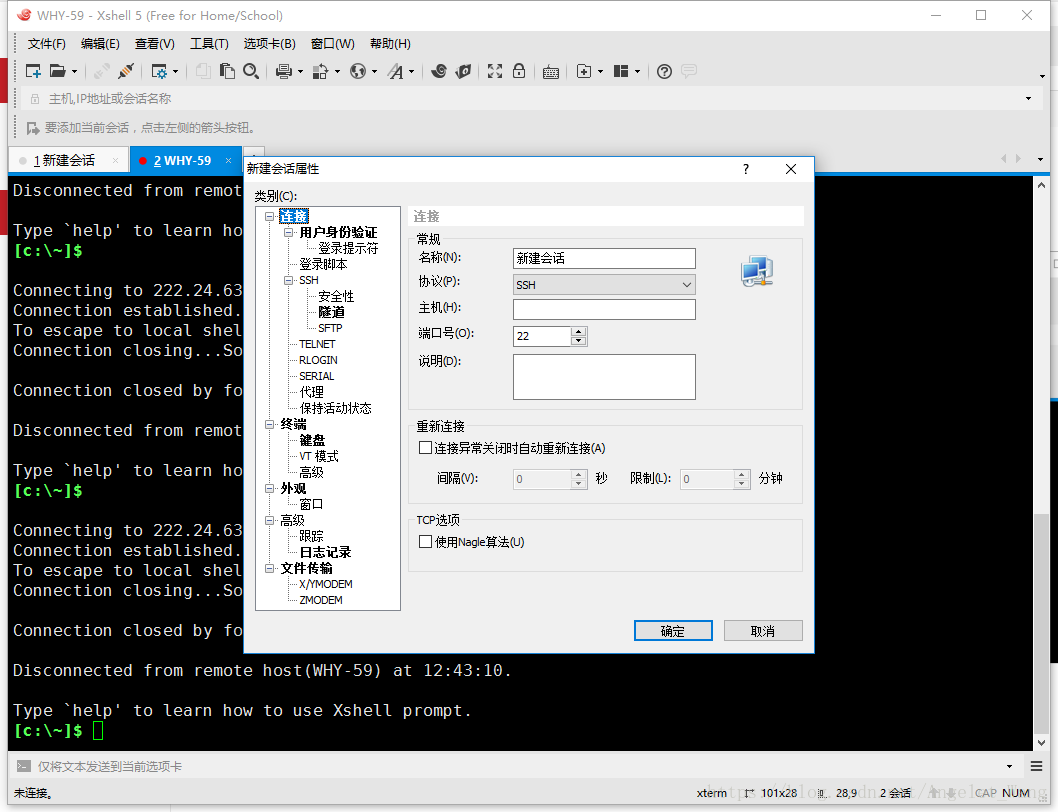The width and height of the screenshot is (1058, 812).
Task: Click the layout arrangement icon
Action: click(621, 71)
